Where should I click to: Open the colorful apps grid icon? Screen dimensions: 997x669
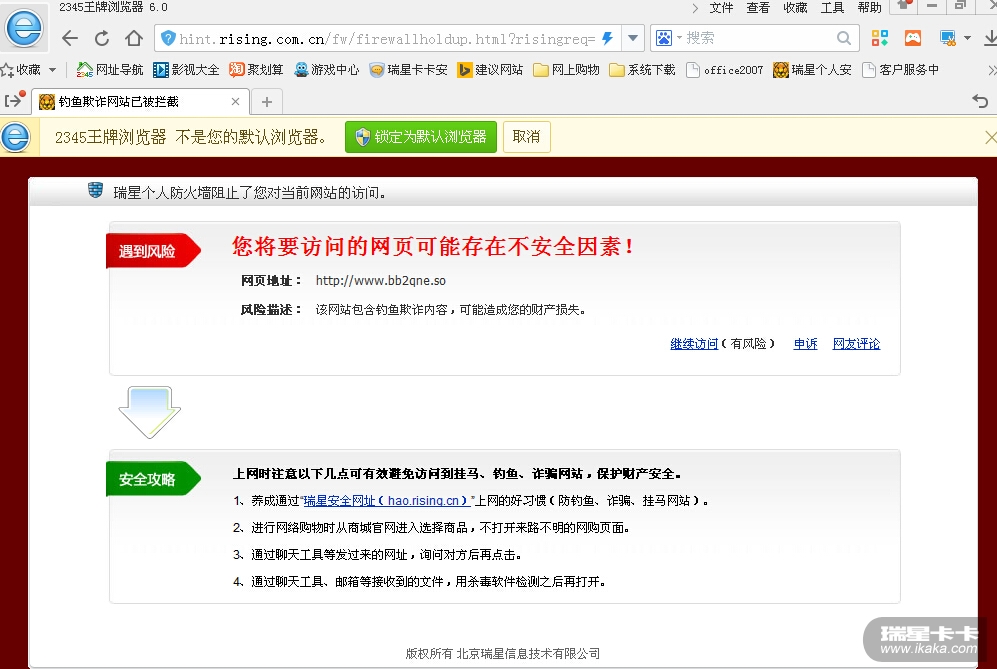point(880,39)
